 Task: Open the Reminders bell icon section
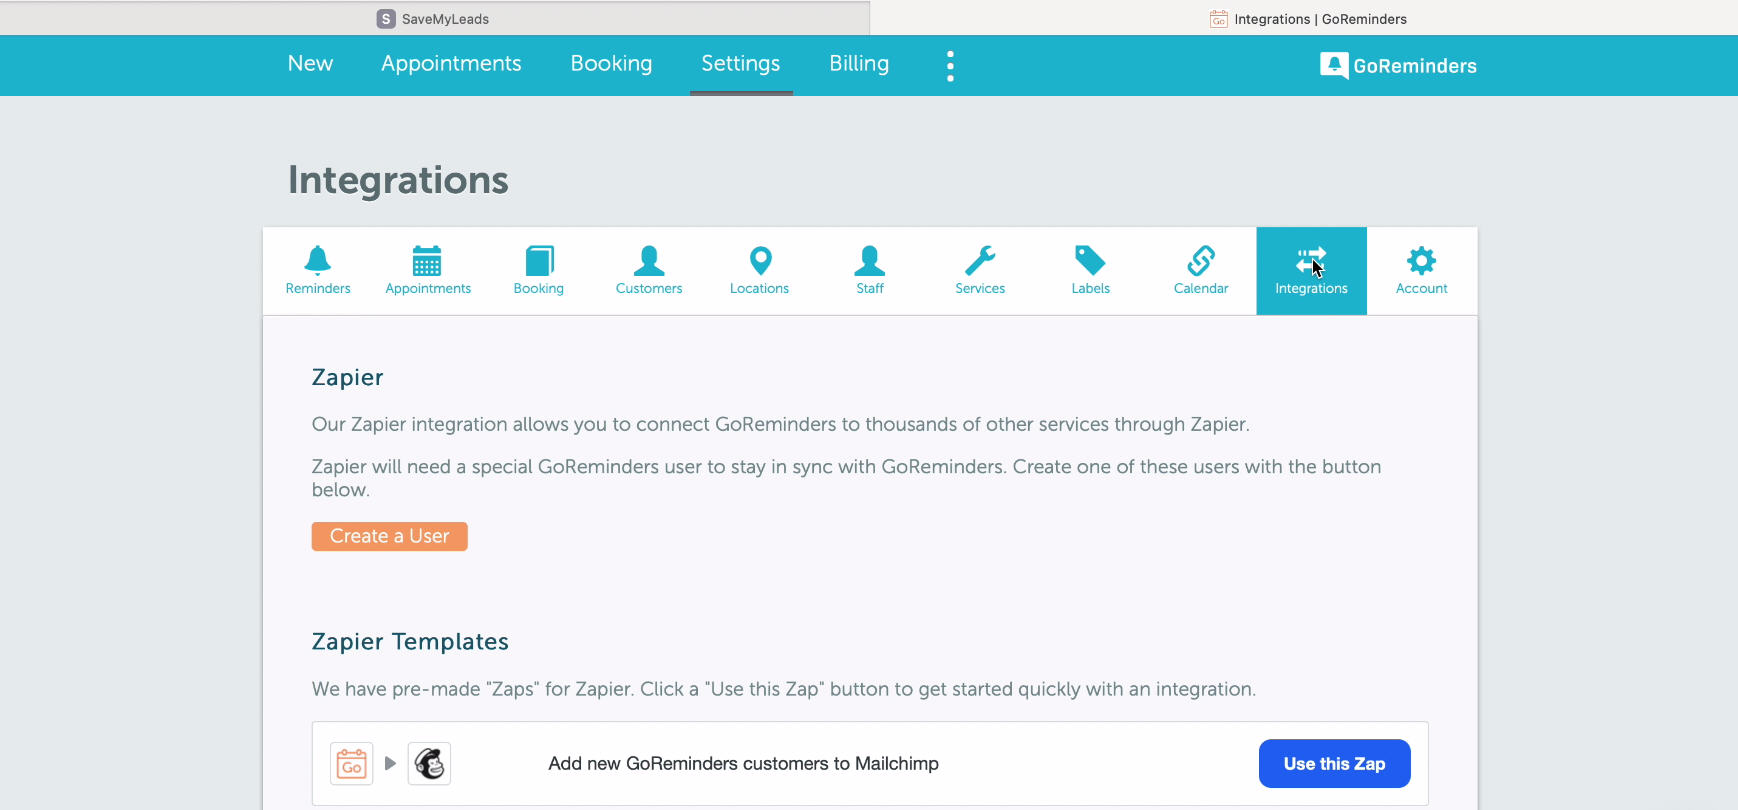318,271
